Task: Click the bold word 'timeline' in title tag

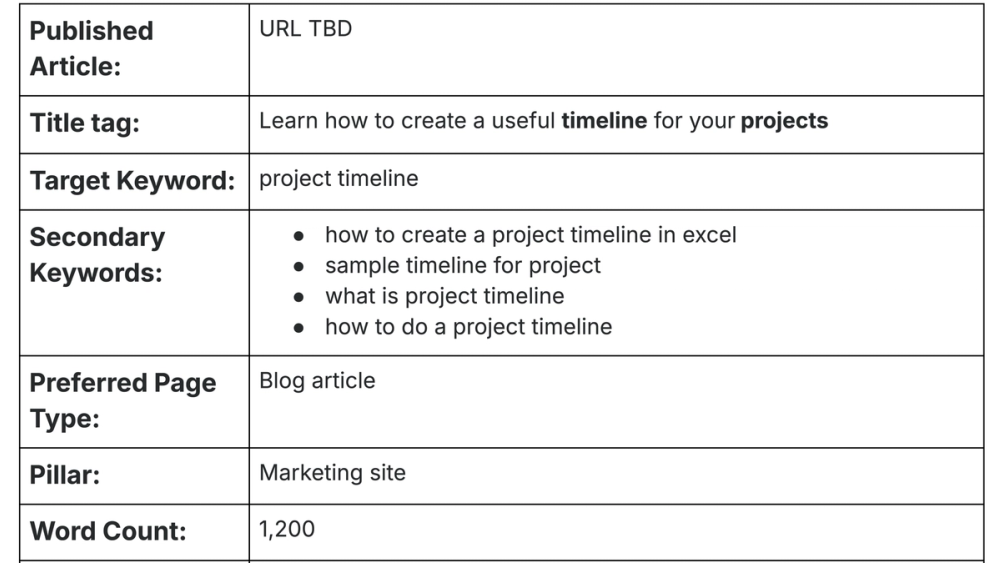Action: click(x=604, y=121)
